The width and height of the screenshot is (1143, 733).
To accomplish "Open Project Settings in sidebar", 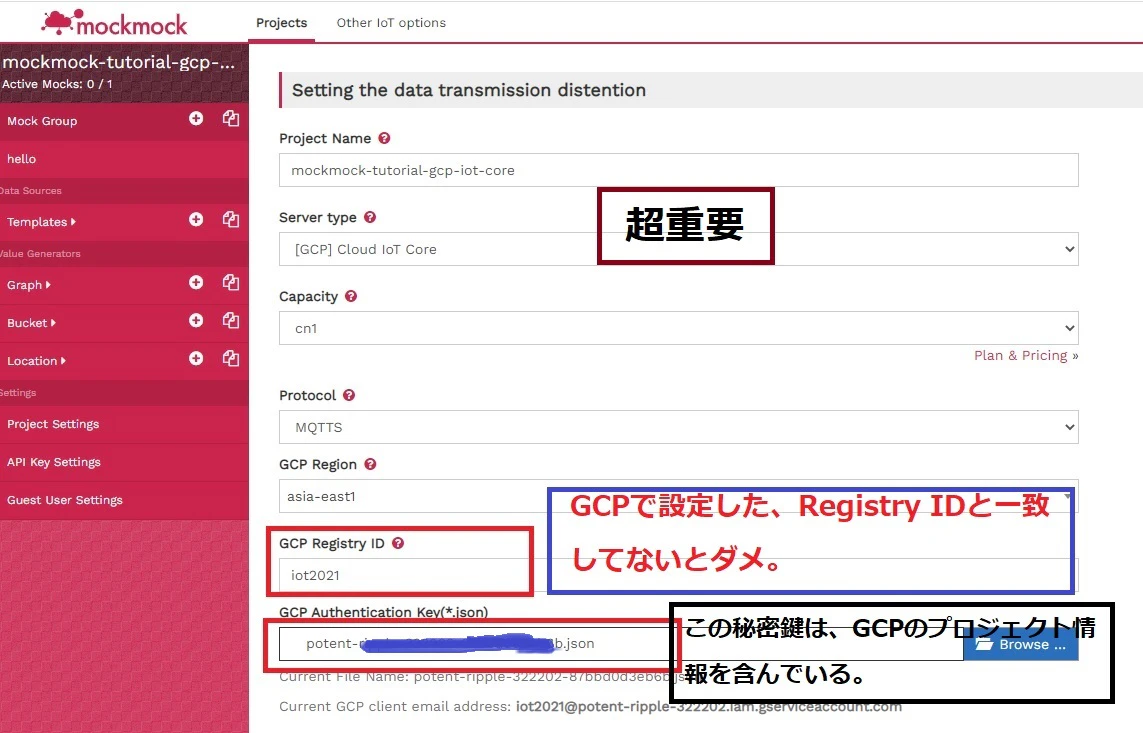I will click(124, 424).
